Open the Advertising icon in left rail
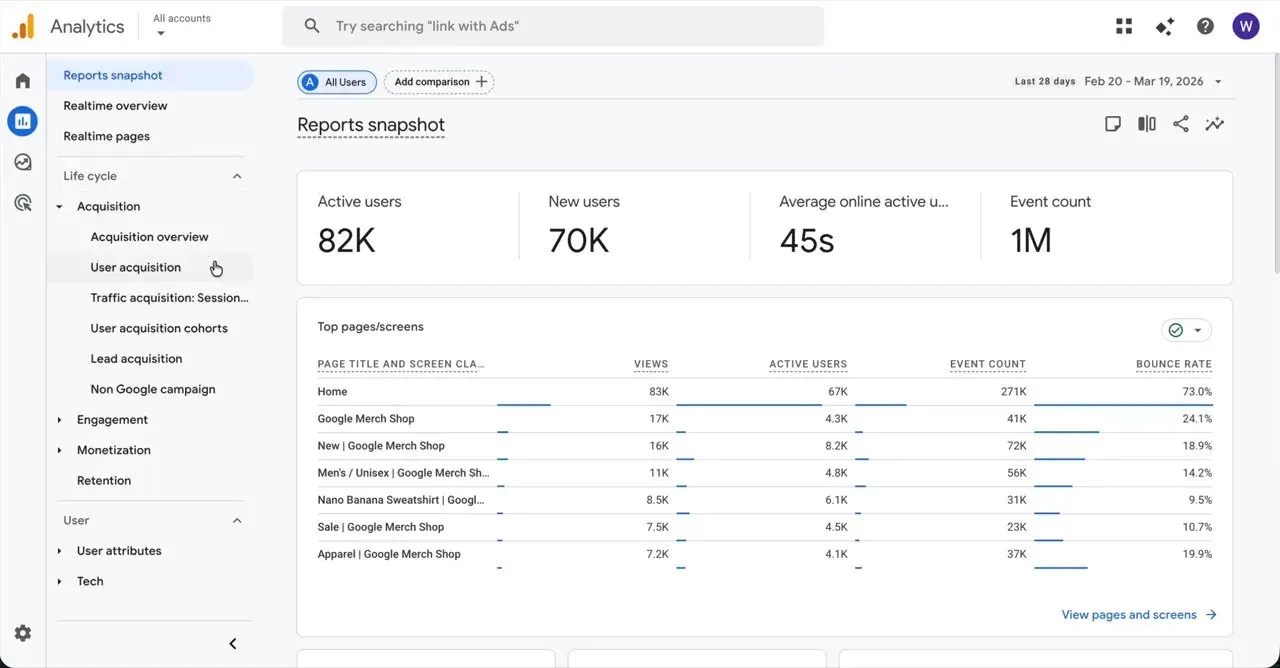This screenshot has width=1280, height=668. [x=22, y=203]
